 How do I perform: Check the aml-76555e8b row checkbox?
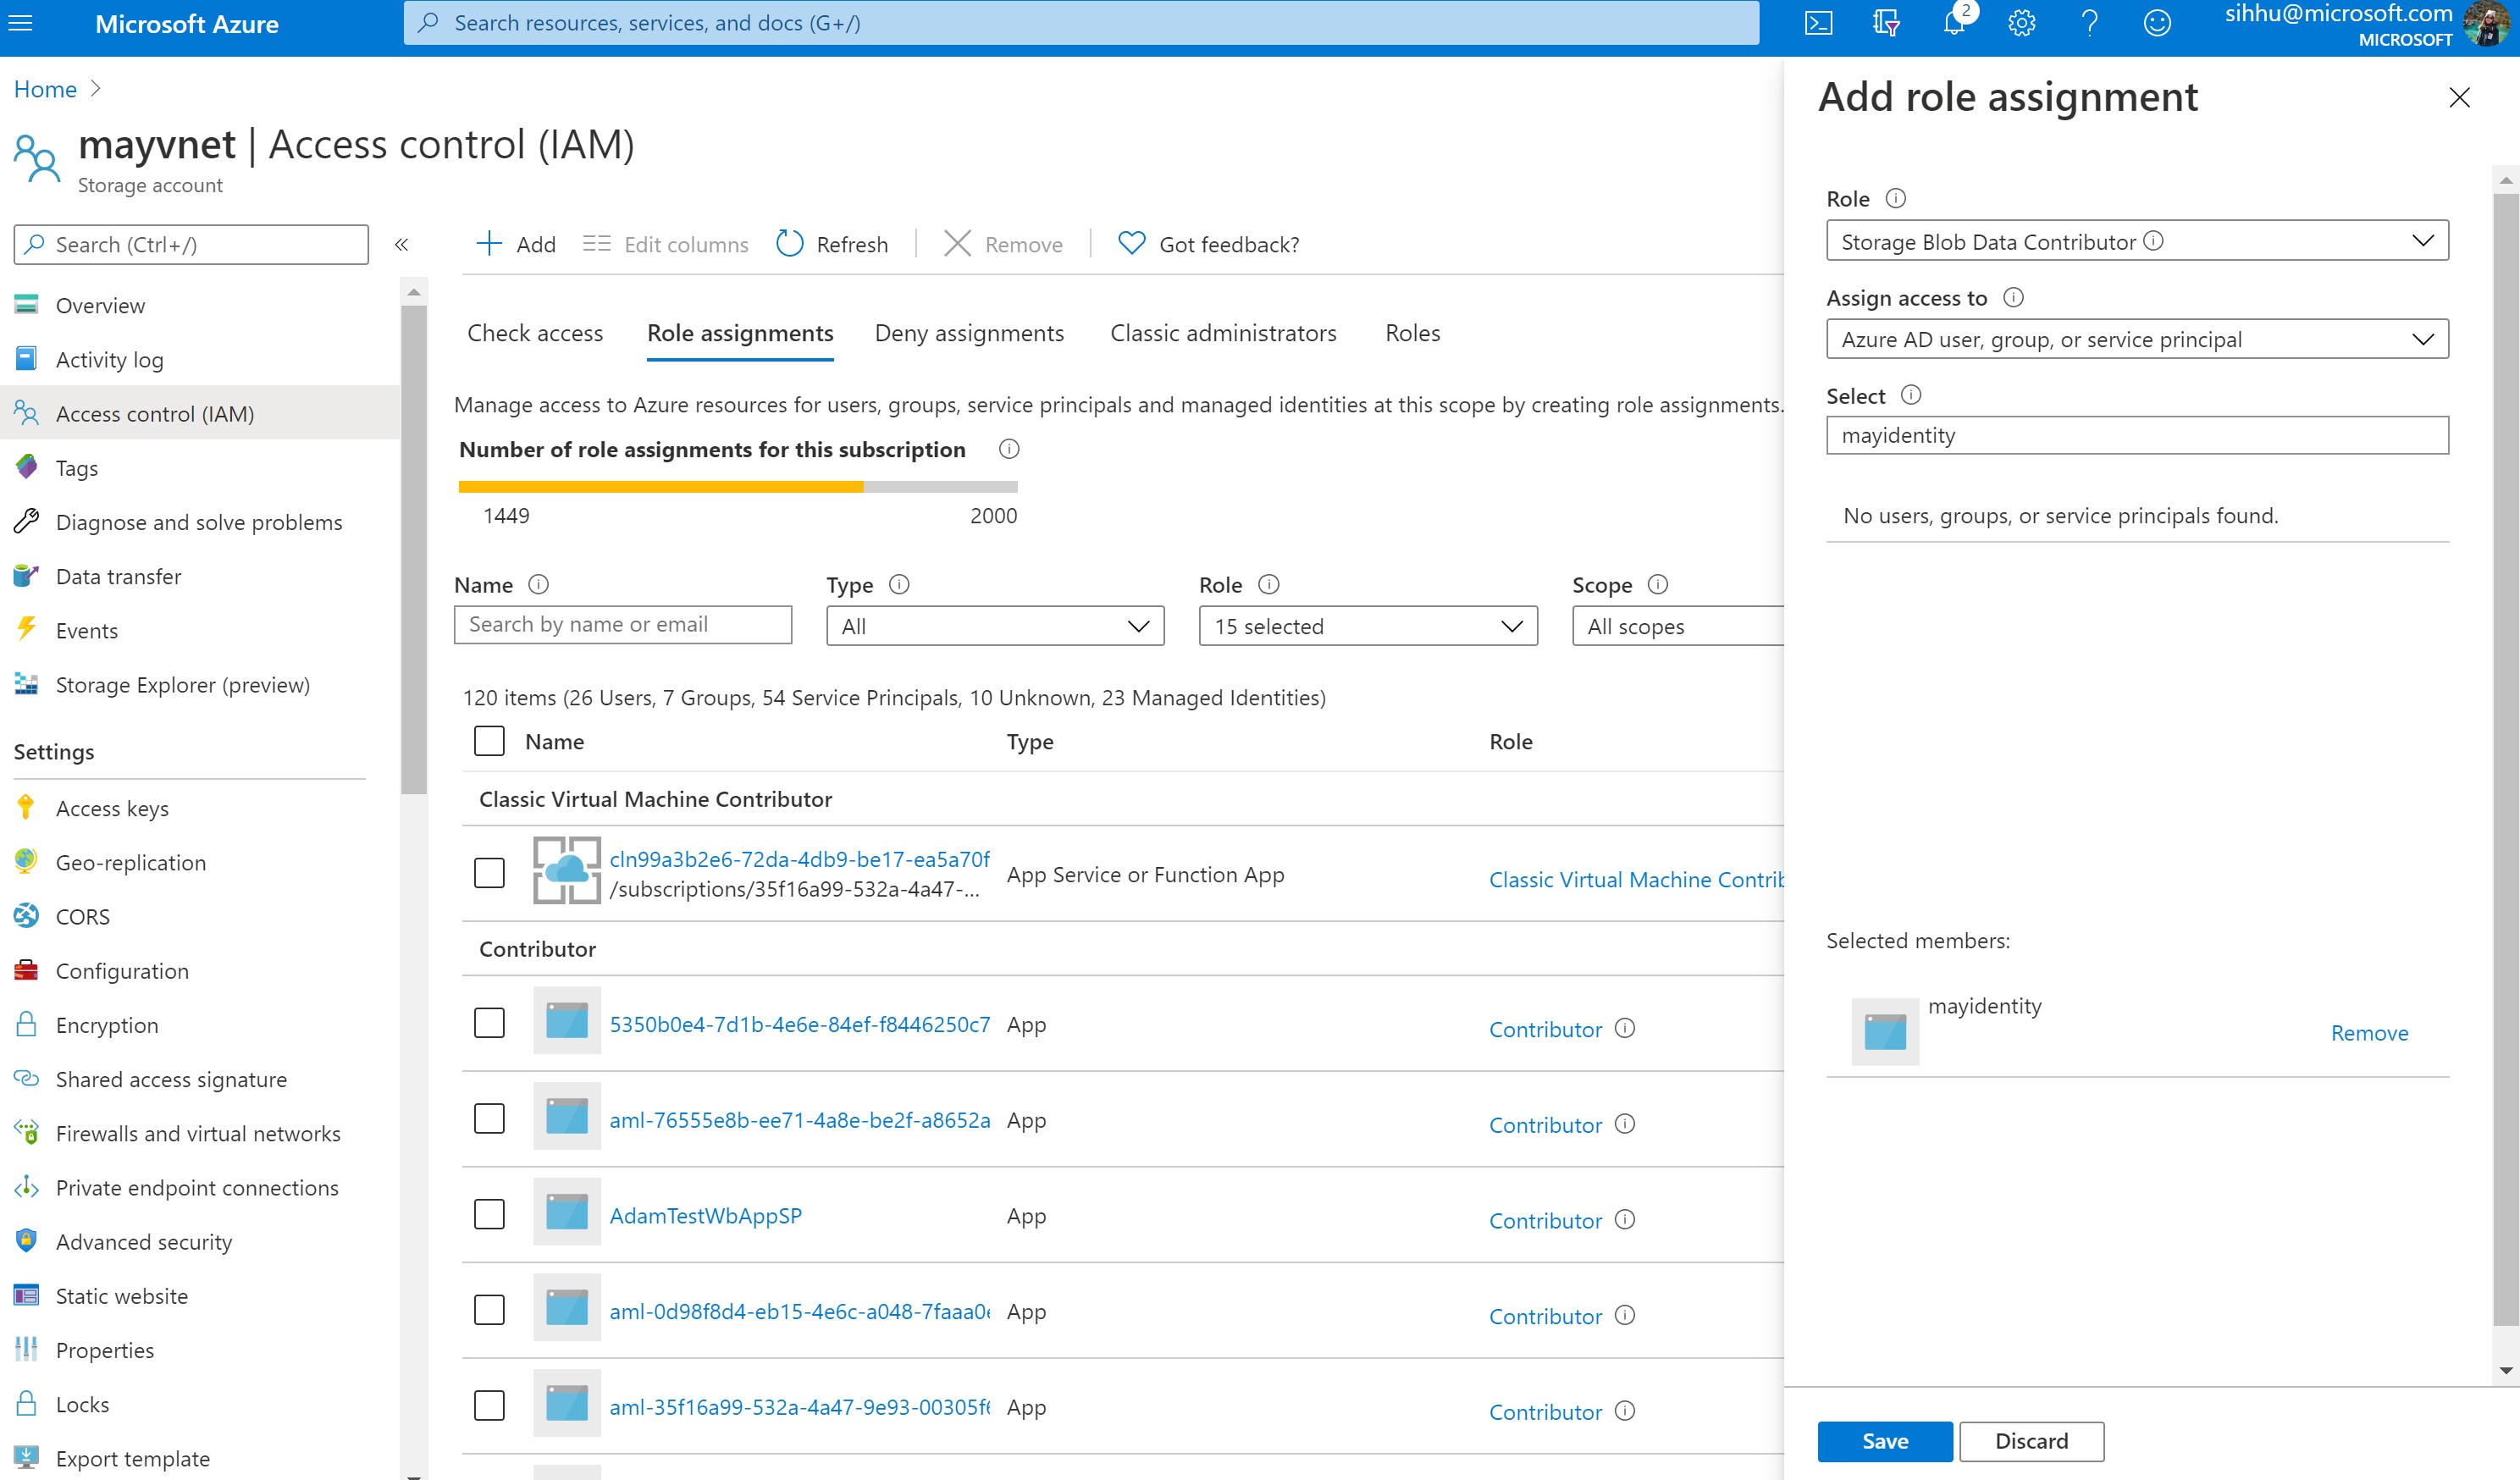pyautogui.click(x=489, y=1118)
